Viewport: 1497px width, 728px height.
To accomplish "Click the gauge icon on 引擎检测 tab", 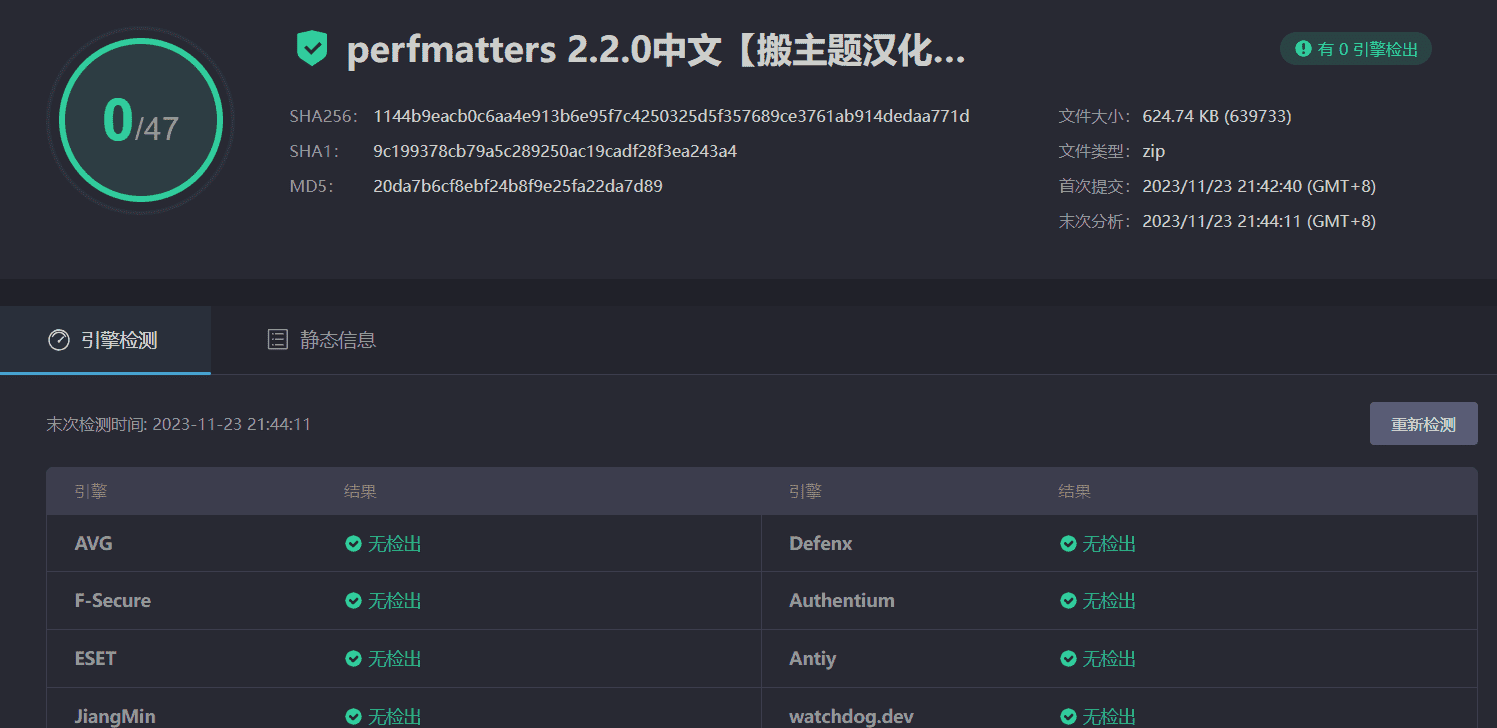I will pyautogui.click(x=59, y=340).
